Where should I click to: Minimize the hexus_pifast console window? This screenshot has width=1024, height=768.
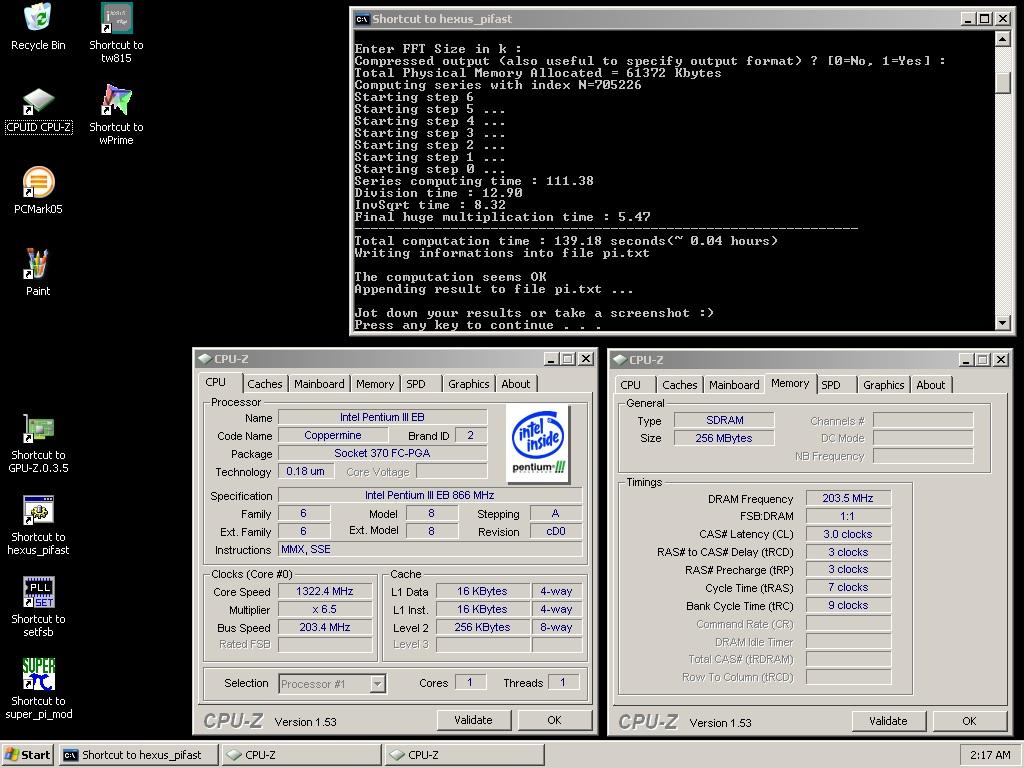[968, 19]
